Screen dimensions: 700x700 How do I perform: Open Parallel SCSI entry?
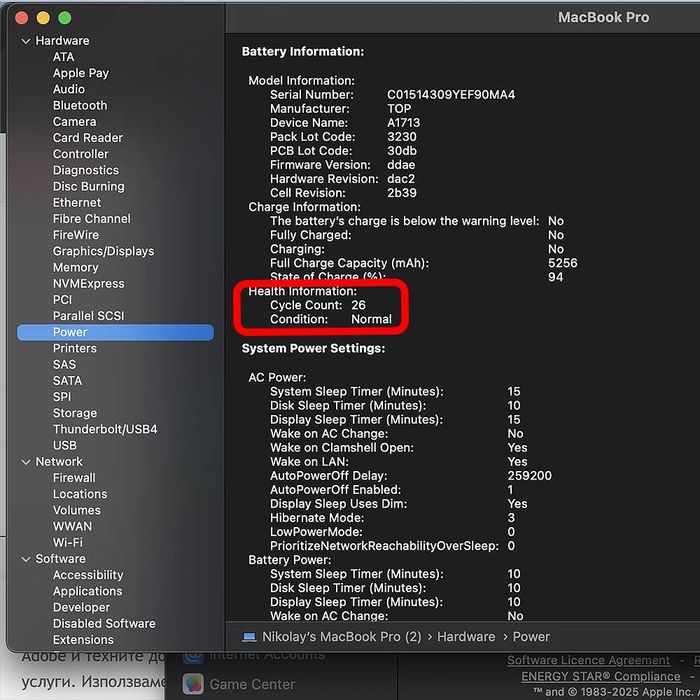[x=88, y=316]
